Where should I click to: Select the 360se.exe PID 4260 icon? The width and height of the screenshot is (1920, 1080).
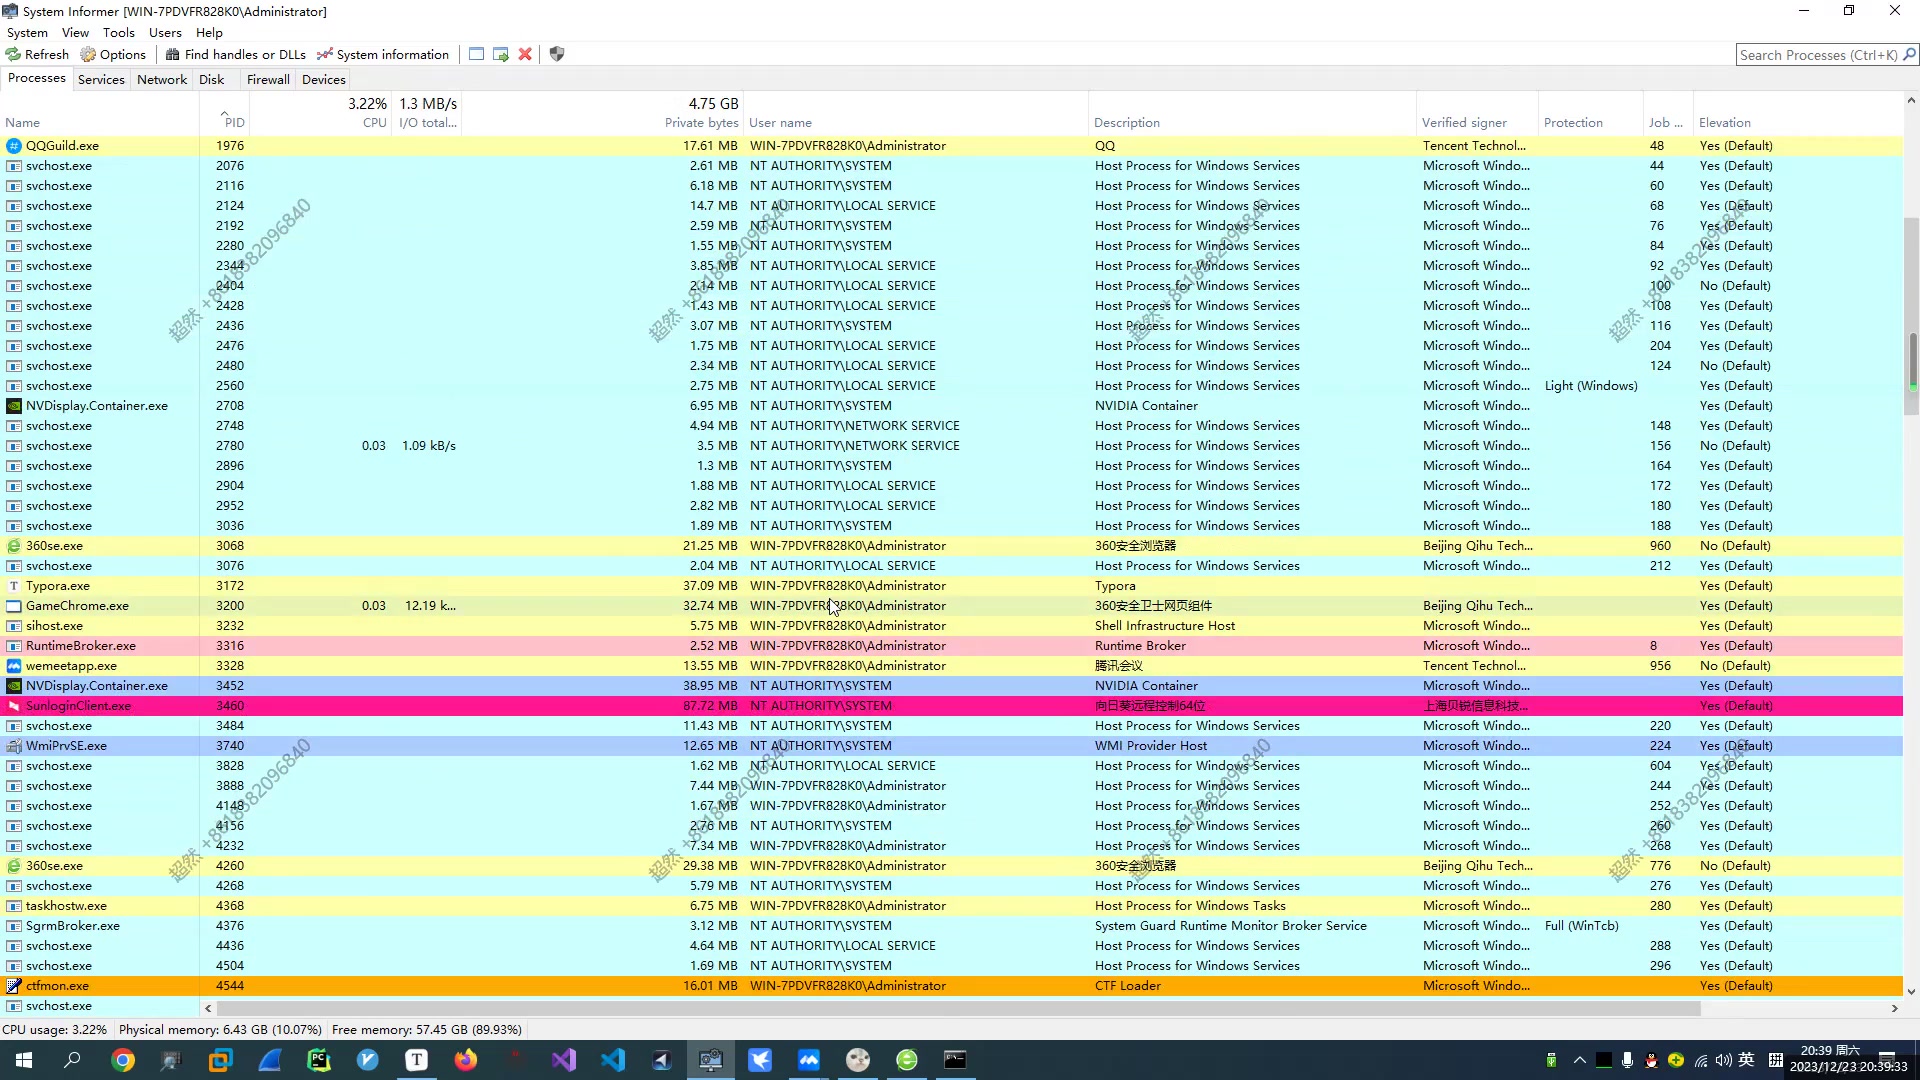tap(14, 865)
